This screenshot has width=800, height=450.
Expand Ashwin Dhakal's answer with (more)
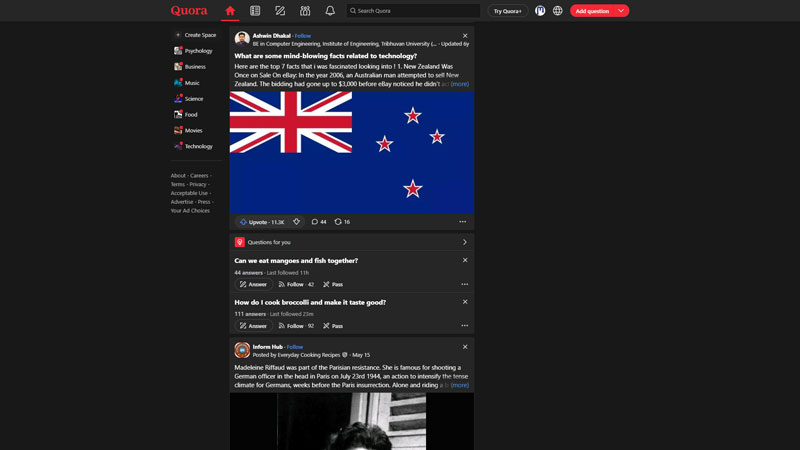click(x=460, y=84)
